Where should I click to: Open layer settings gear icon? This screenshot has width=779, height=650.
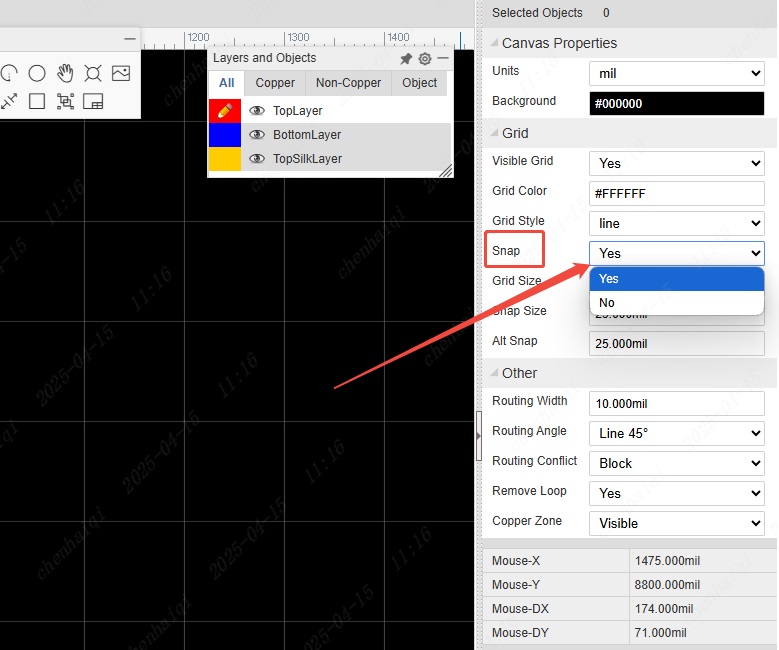coord(425,59)
